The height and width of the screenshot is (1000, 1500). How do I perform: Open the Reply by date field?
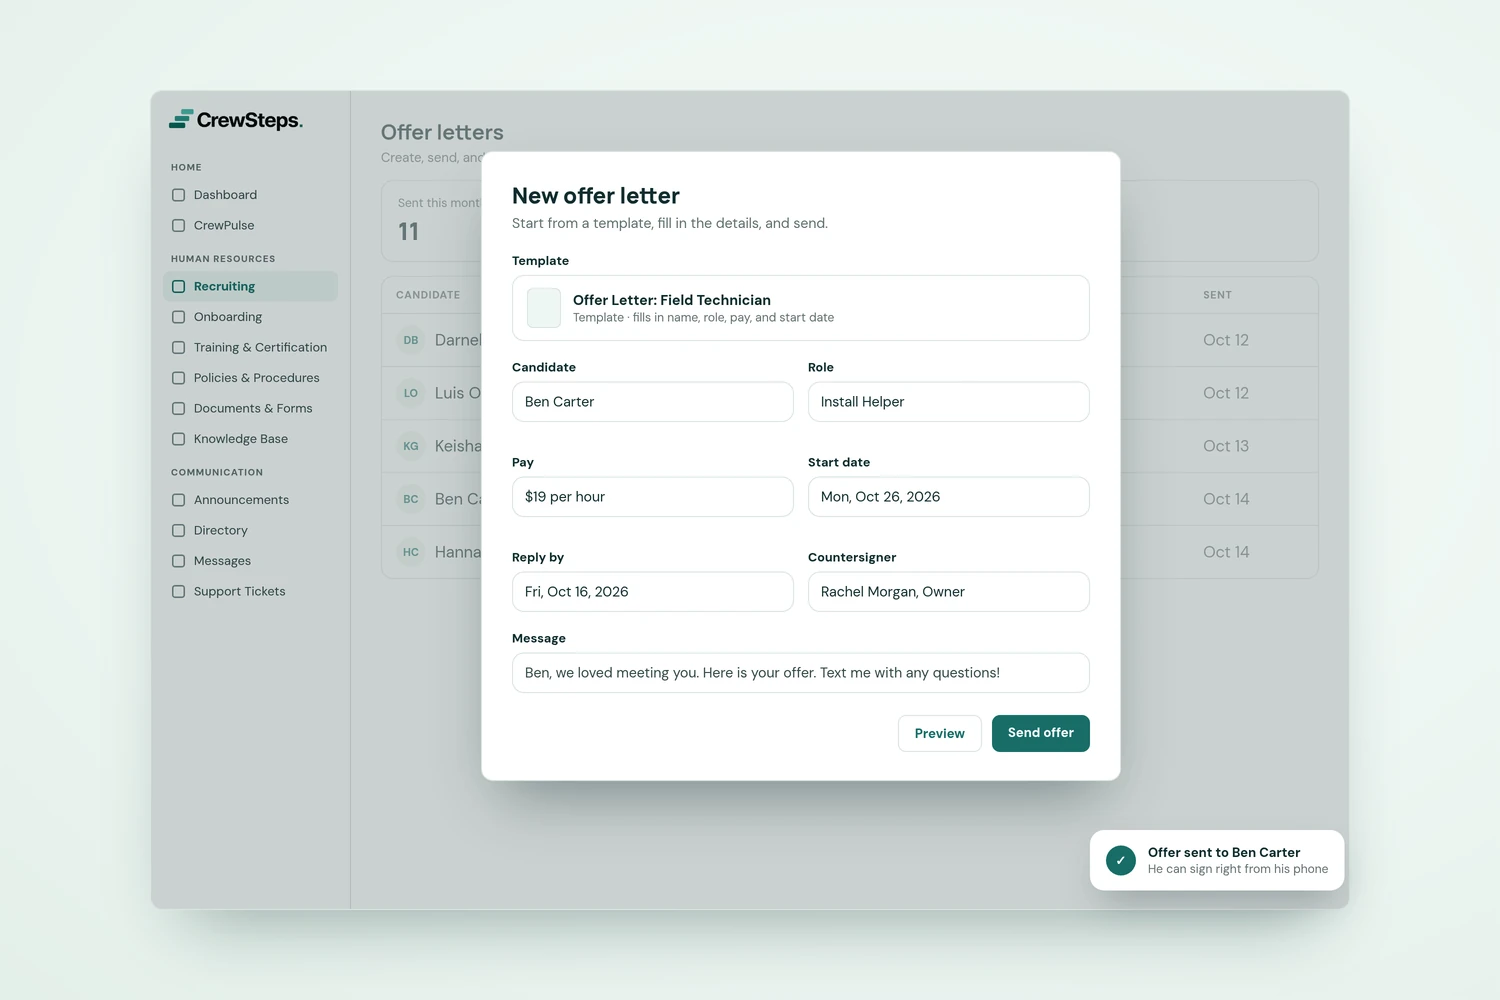(x=653, y=592)
